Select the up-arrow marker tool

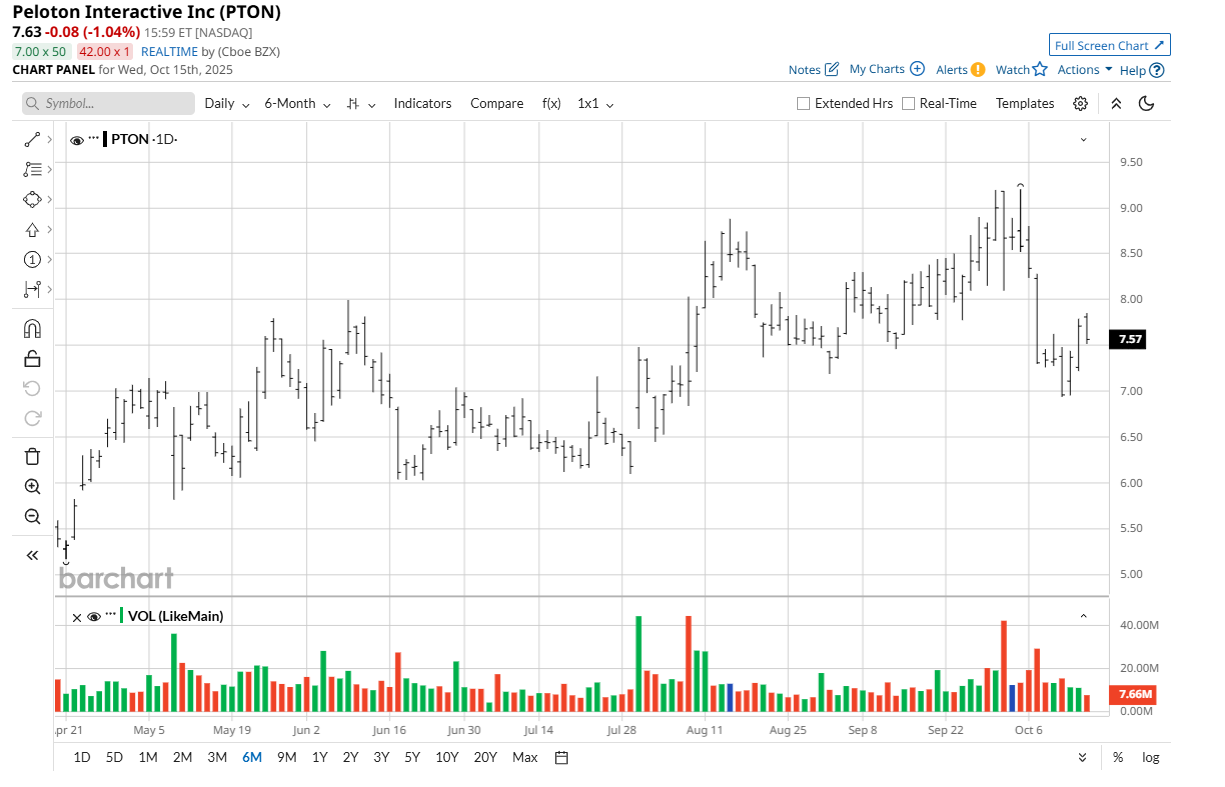[x=32, y=229]
